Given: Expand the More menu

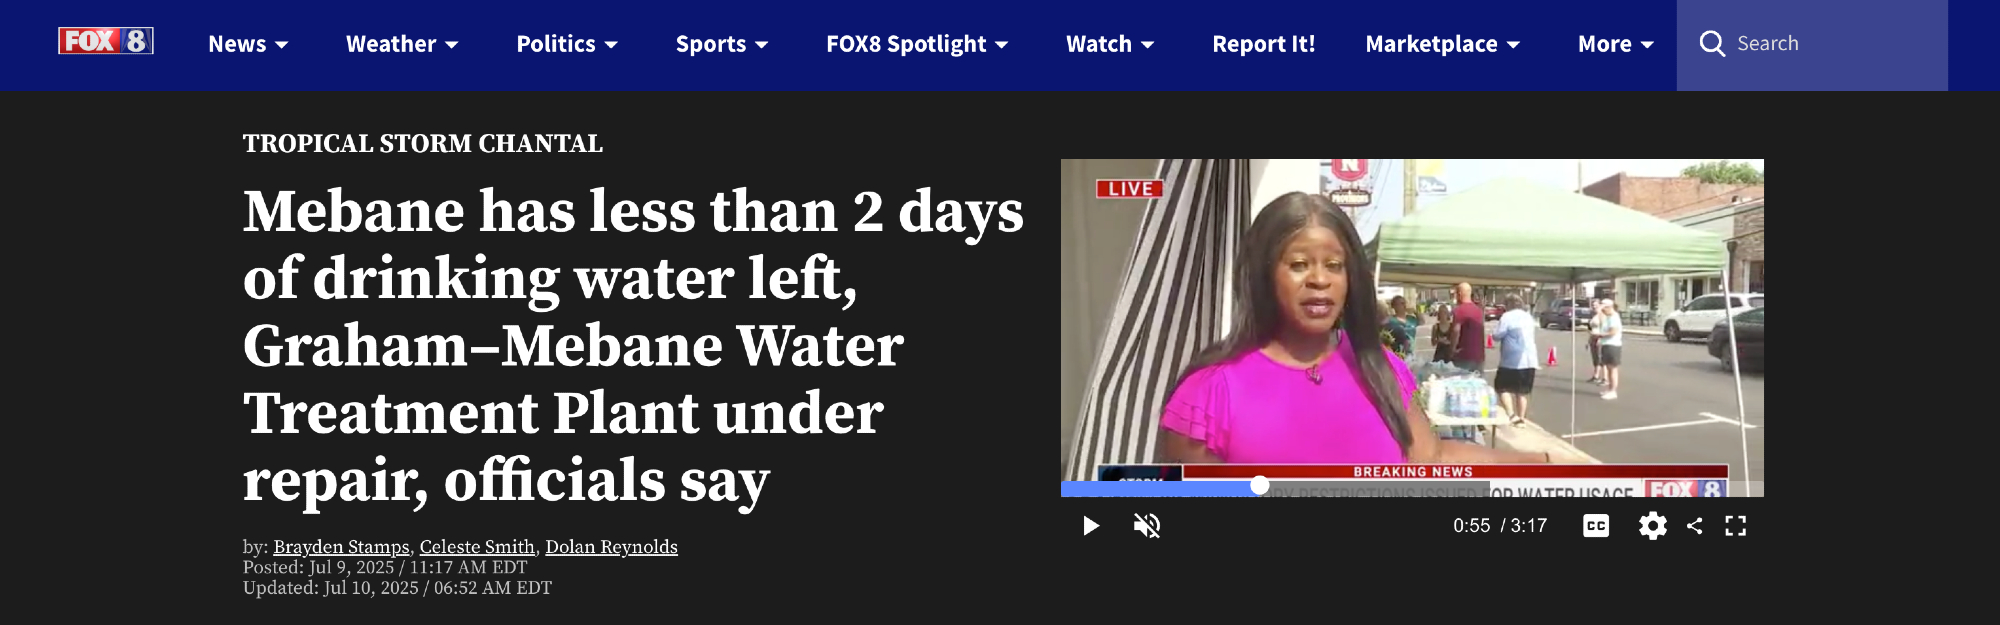Looking at the screenshot, I should click(x=1616, y=44).
